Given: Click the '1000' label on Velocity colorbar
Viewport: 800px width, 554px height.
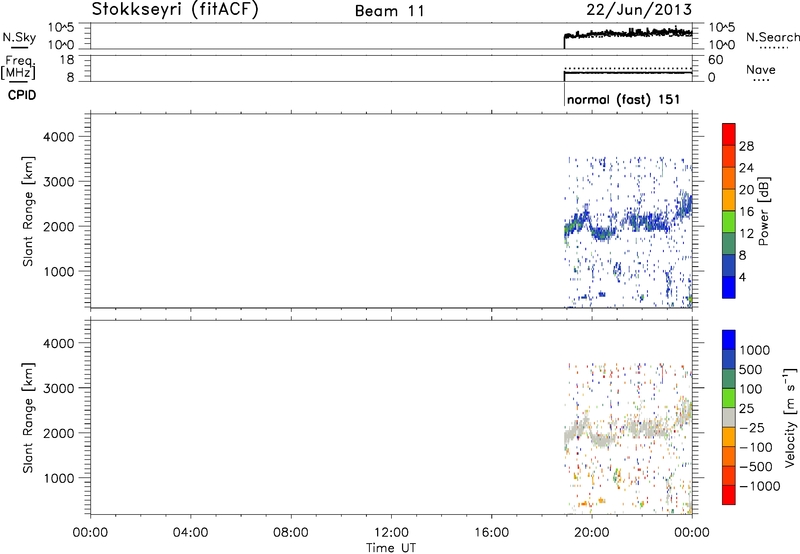Looking at the screenshot, I should pyautogui.click(x=754, y=350).
